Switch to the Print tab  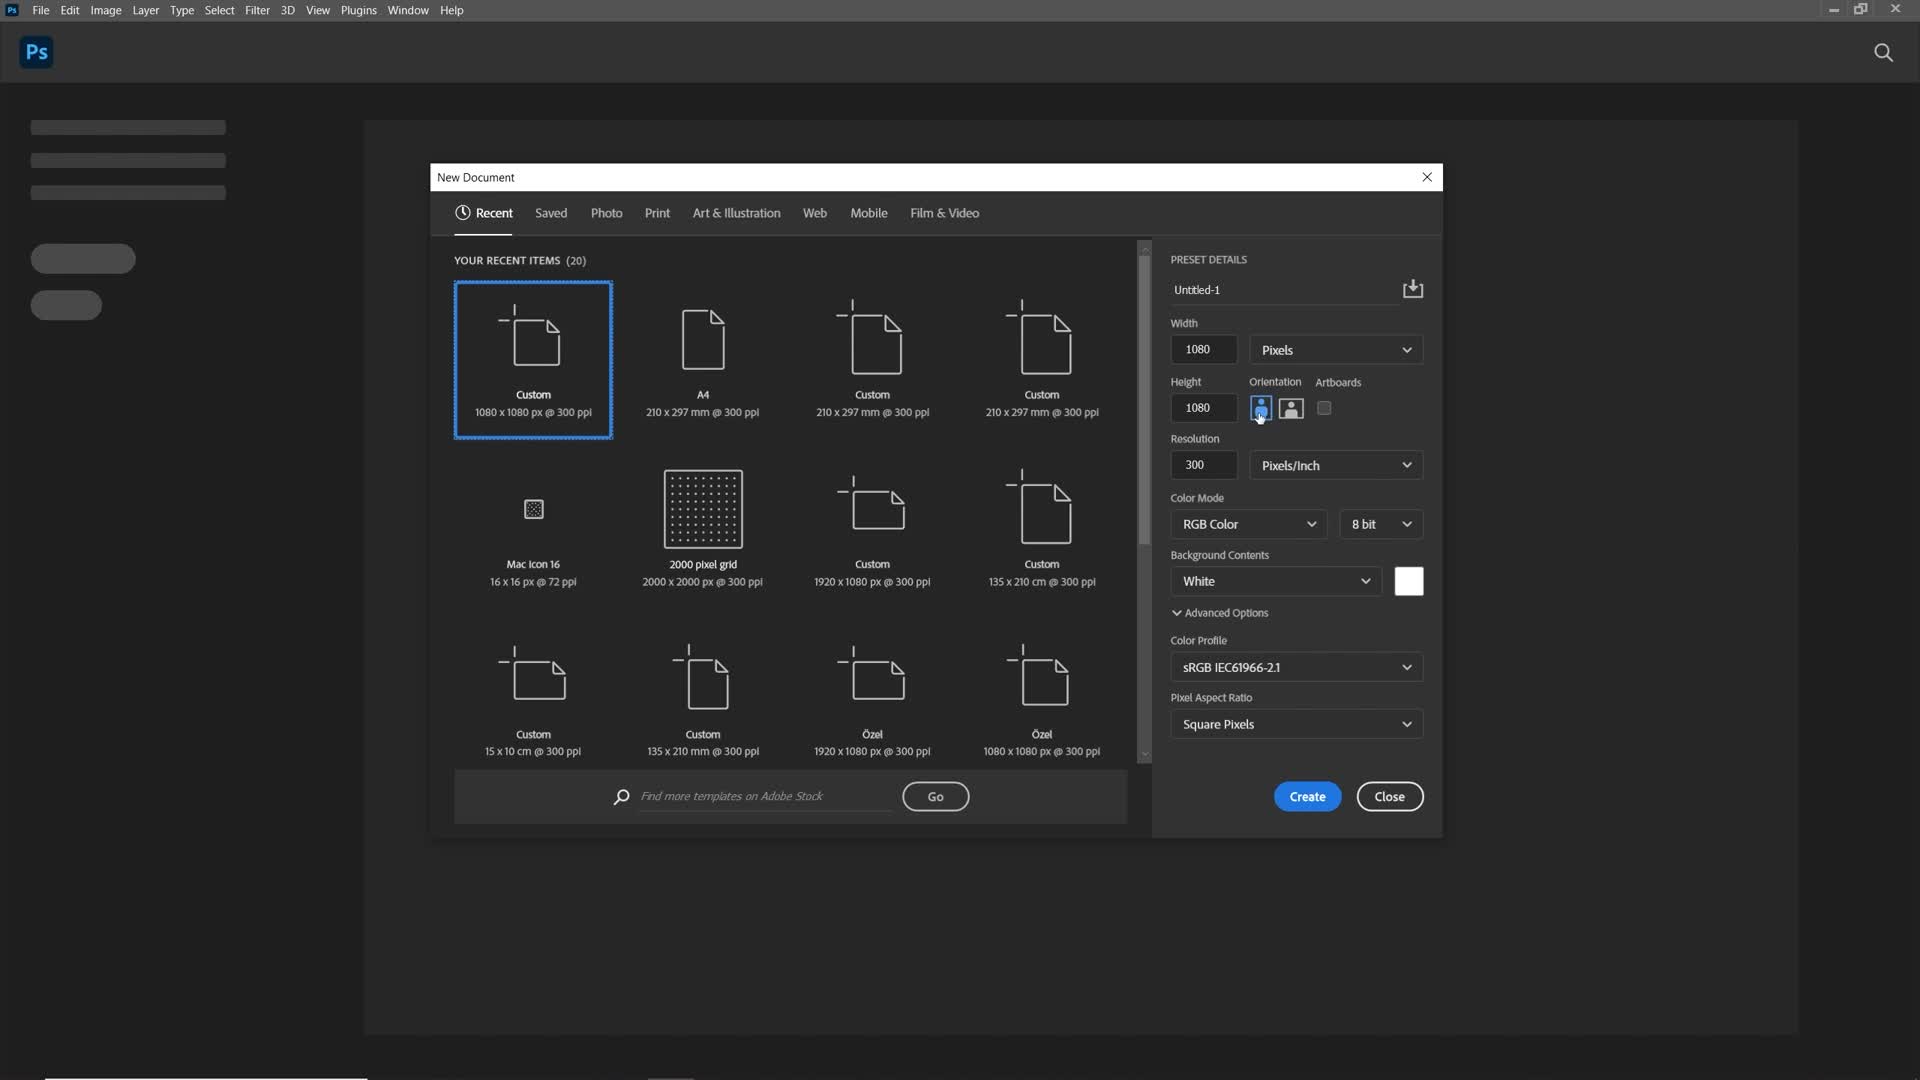coord(658,212)
